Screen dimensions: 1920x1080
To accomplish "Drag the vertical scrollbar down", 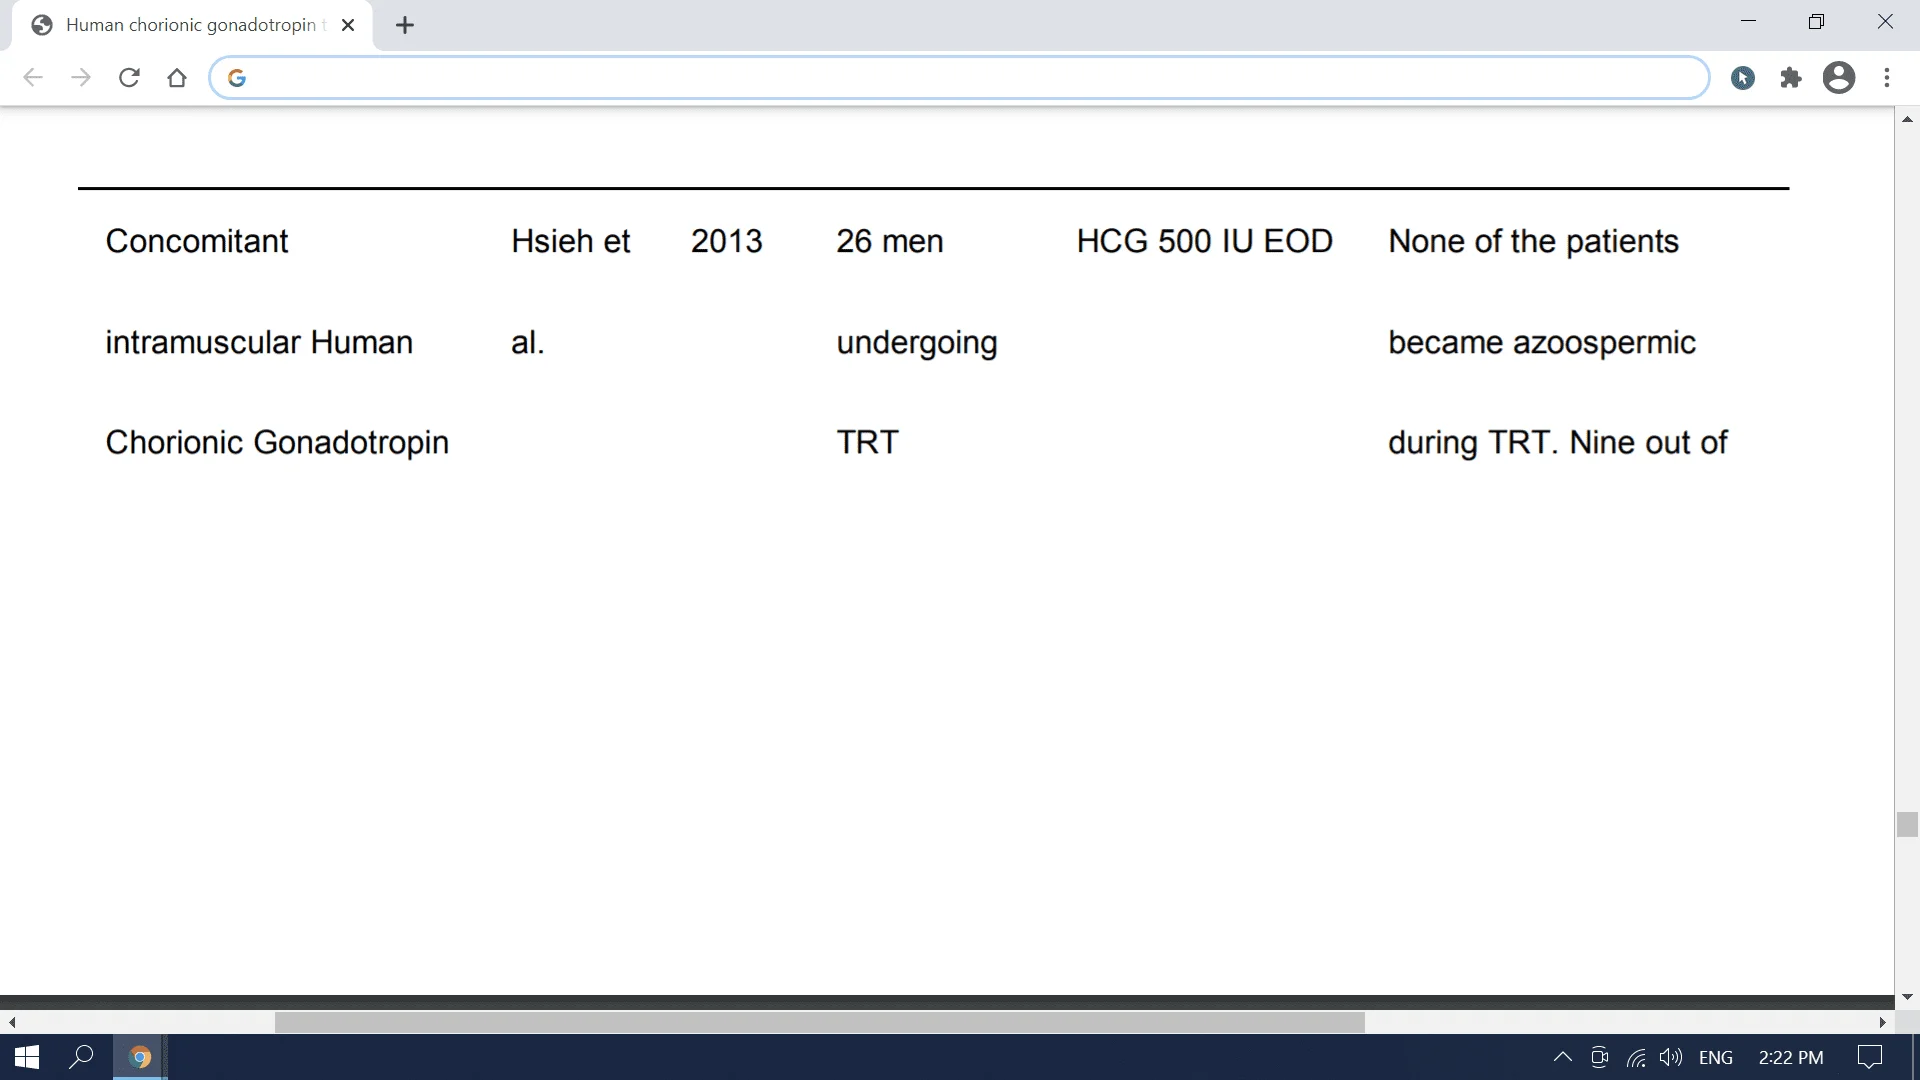I will click(1908, 824).
